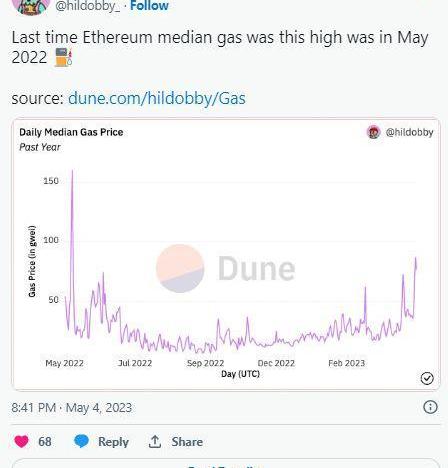Click the blue reply speech bubble icon

point(81,441)
